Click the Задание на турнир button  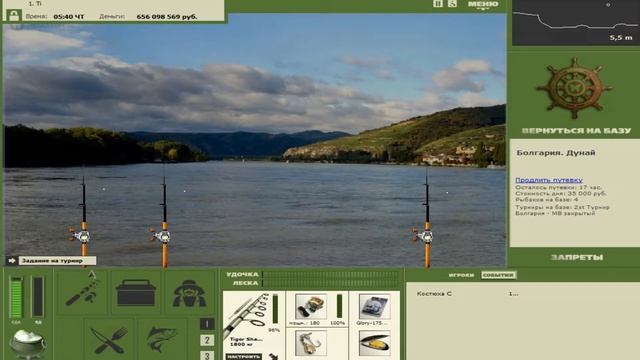(57, 260)
